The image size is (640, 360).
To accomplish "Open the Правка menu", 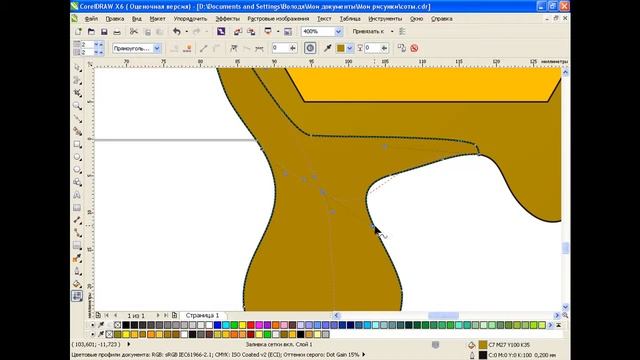I will (115, 19).
